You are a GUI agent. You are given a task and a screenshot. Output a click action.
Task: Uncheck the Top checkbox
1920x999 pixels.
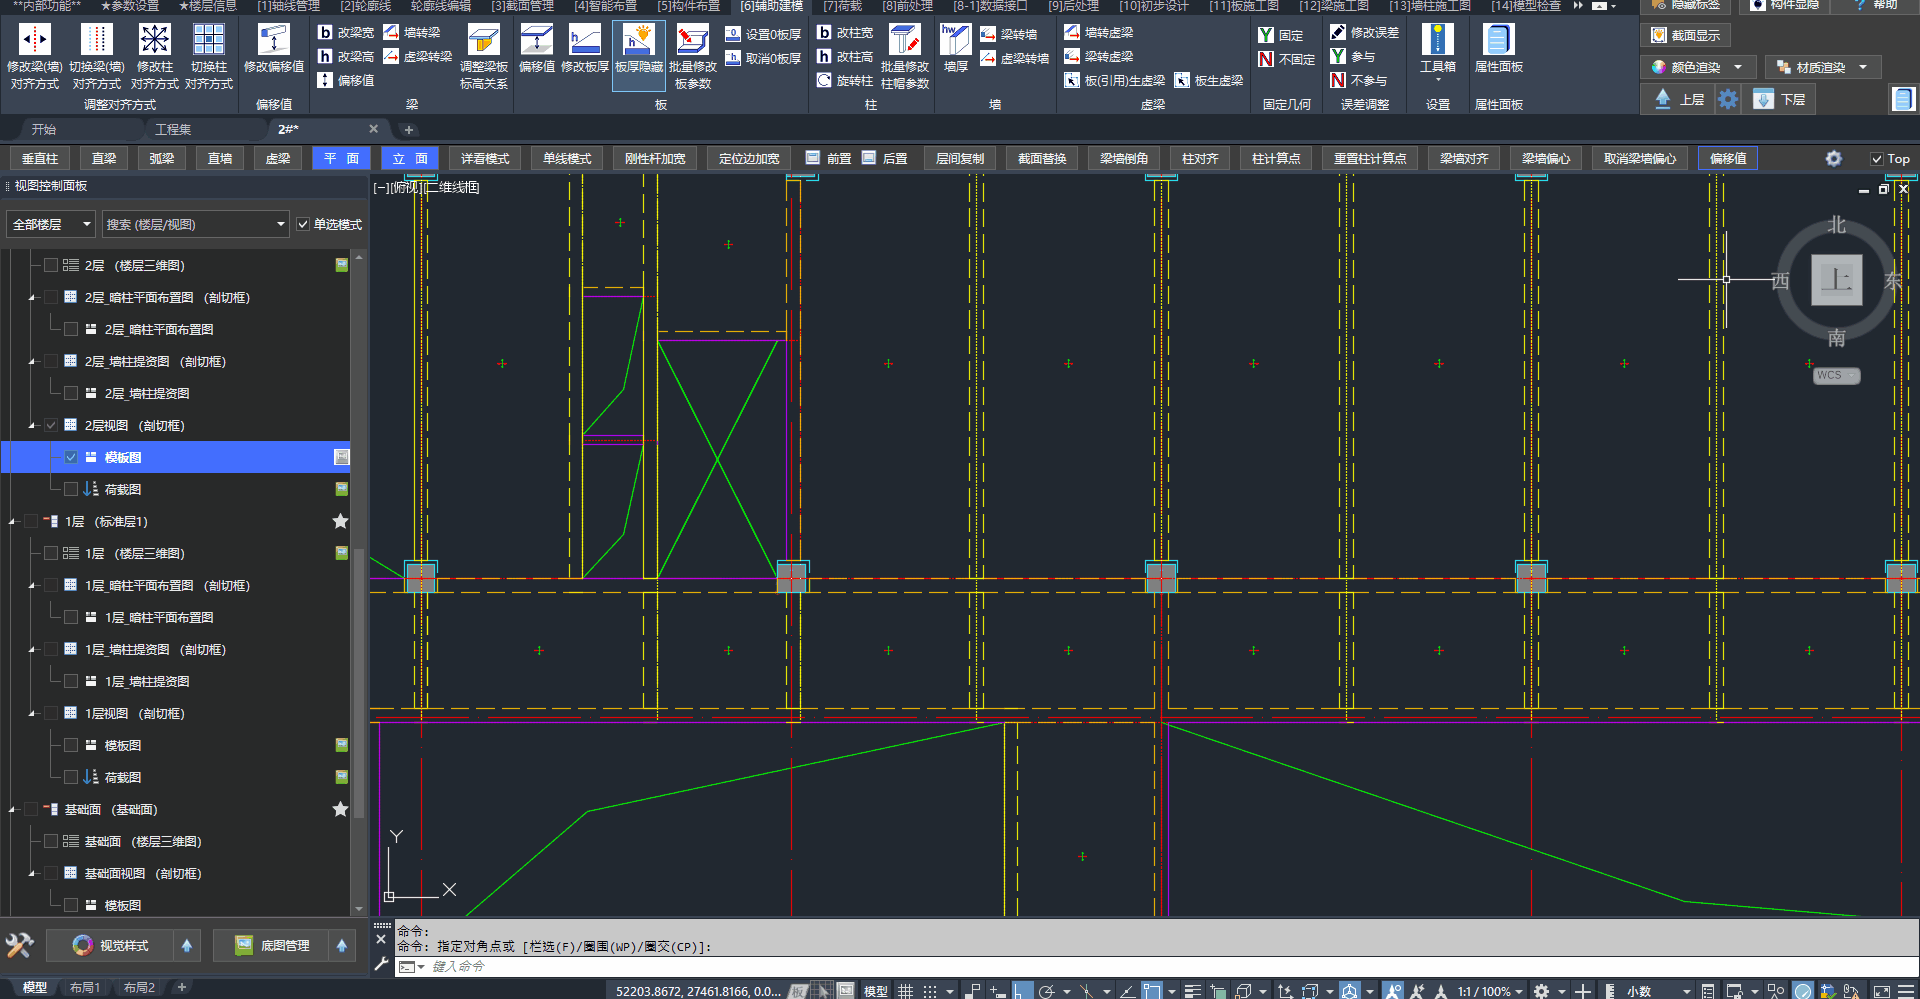(x=1877, y=159)
